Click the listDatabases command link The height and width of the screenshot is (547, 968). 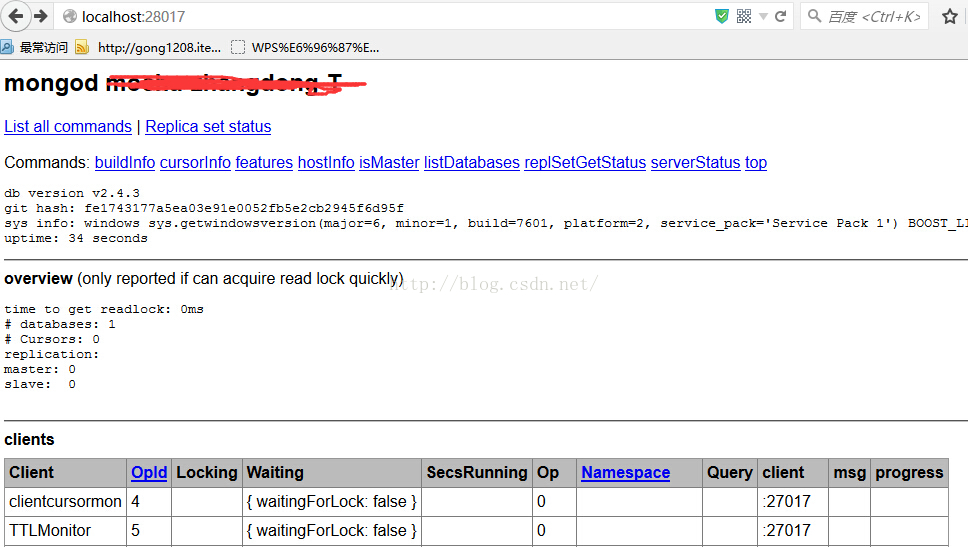pos(472,162)
